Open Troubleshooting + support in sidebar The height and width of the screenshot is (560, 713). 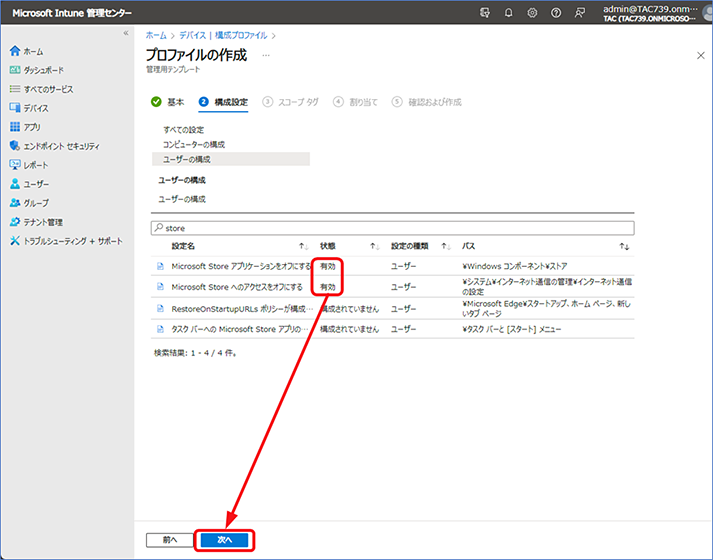coord(66,241)
